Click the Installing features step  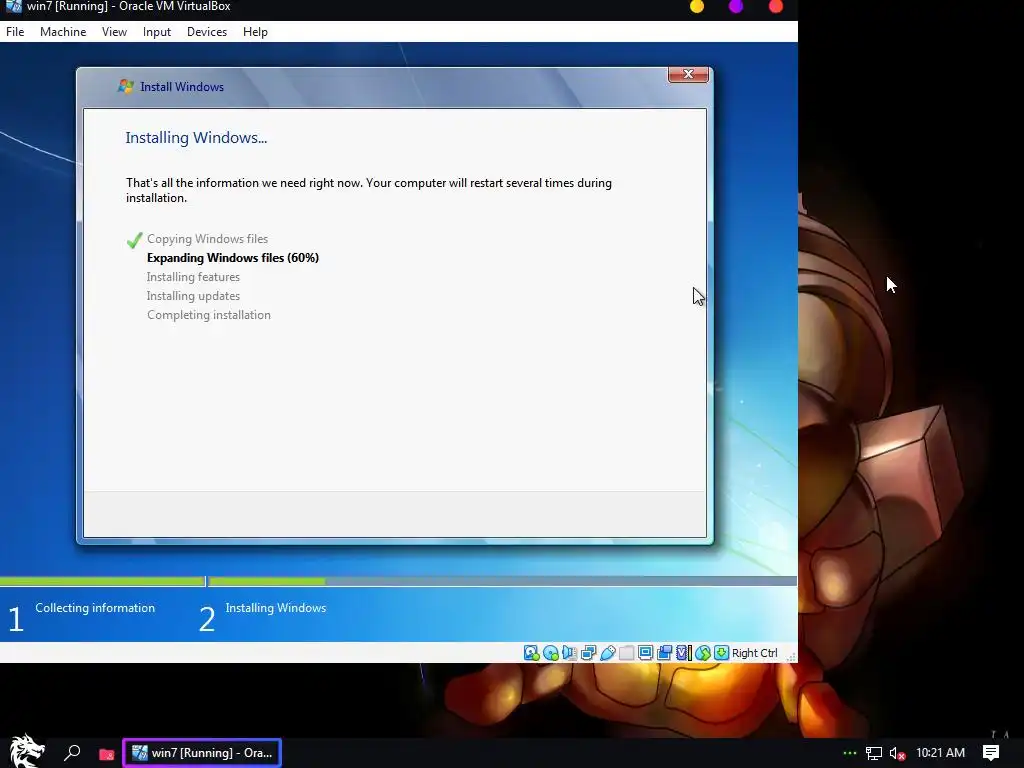[193, 277]
